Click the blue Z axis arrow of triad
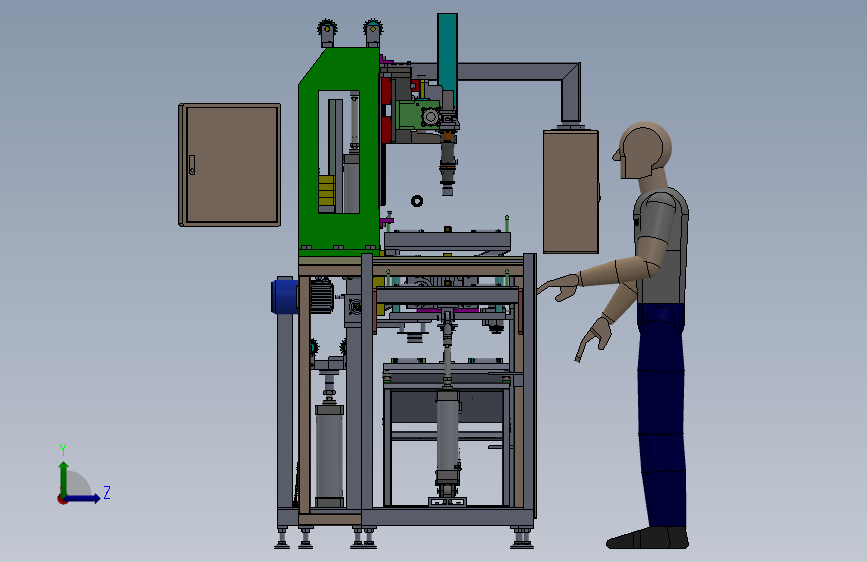Viewport: 867px width, 562px height. pos(83,498)
